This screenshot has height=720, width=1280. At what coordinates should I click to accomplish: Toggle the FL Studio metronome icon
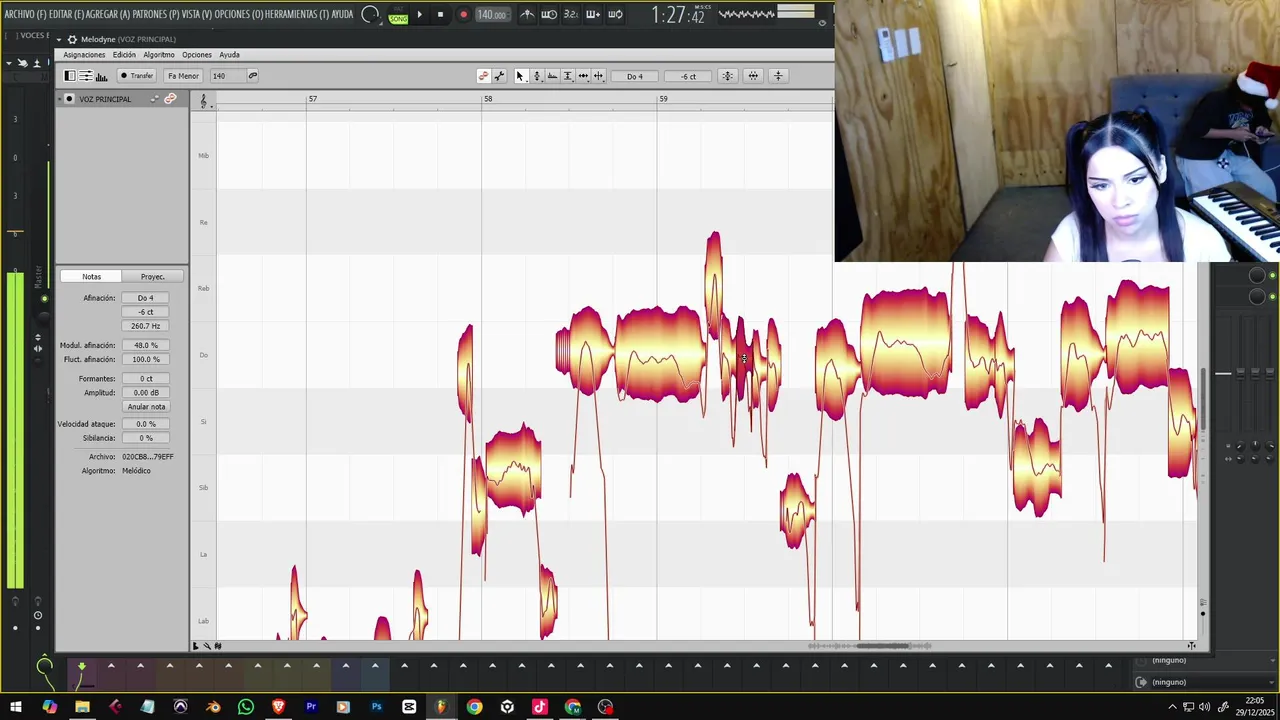[527, 14]
